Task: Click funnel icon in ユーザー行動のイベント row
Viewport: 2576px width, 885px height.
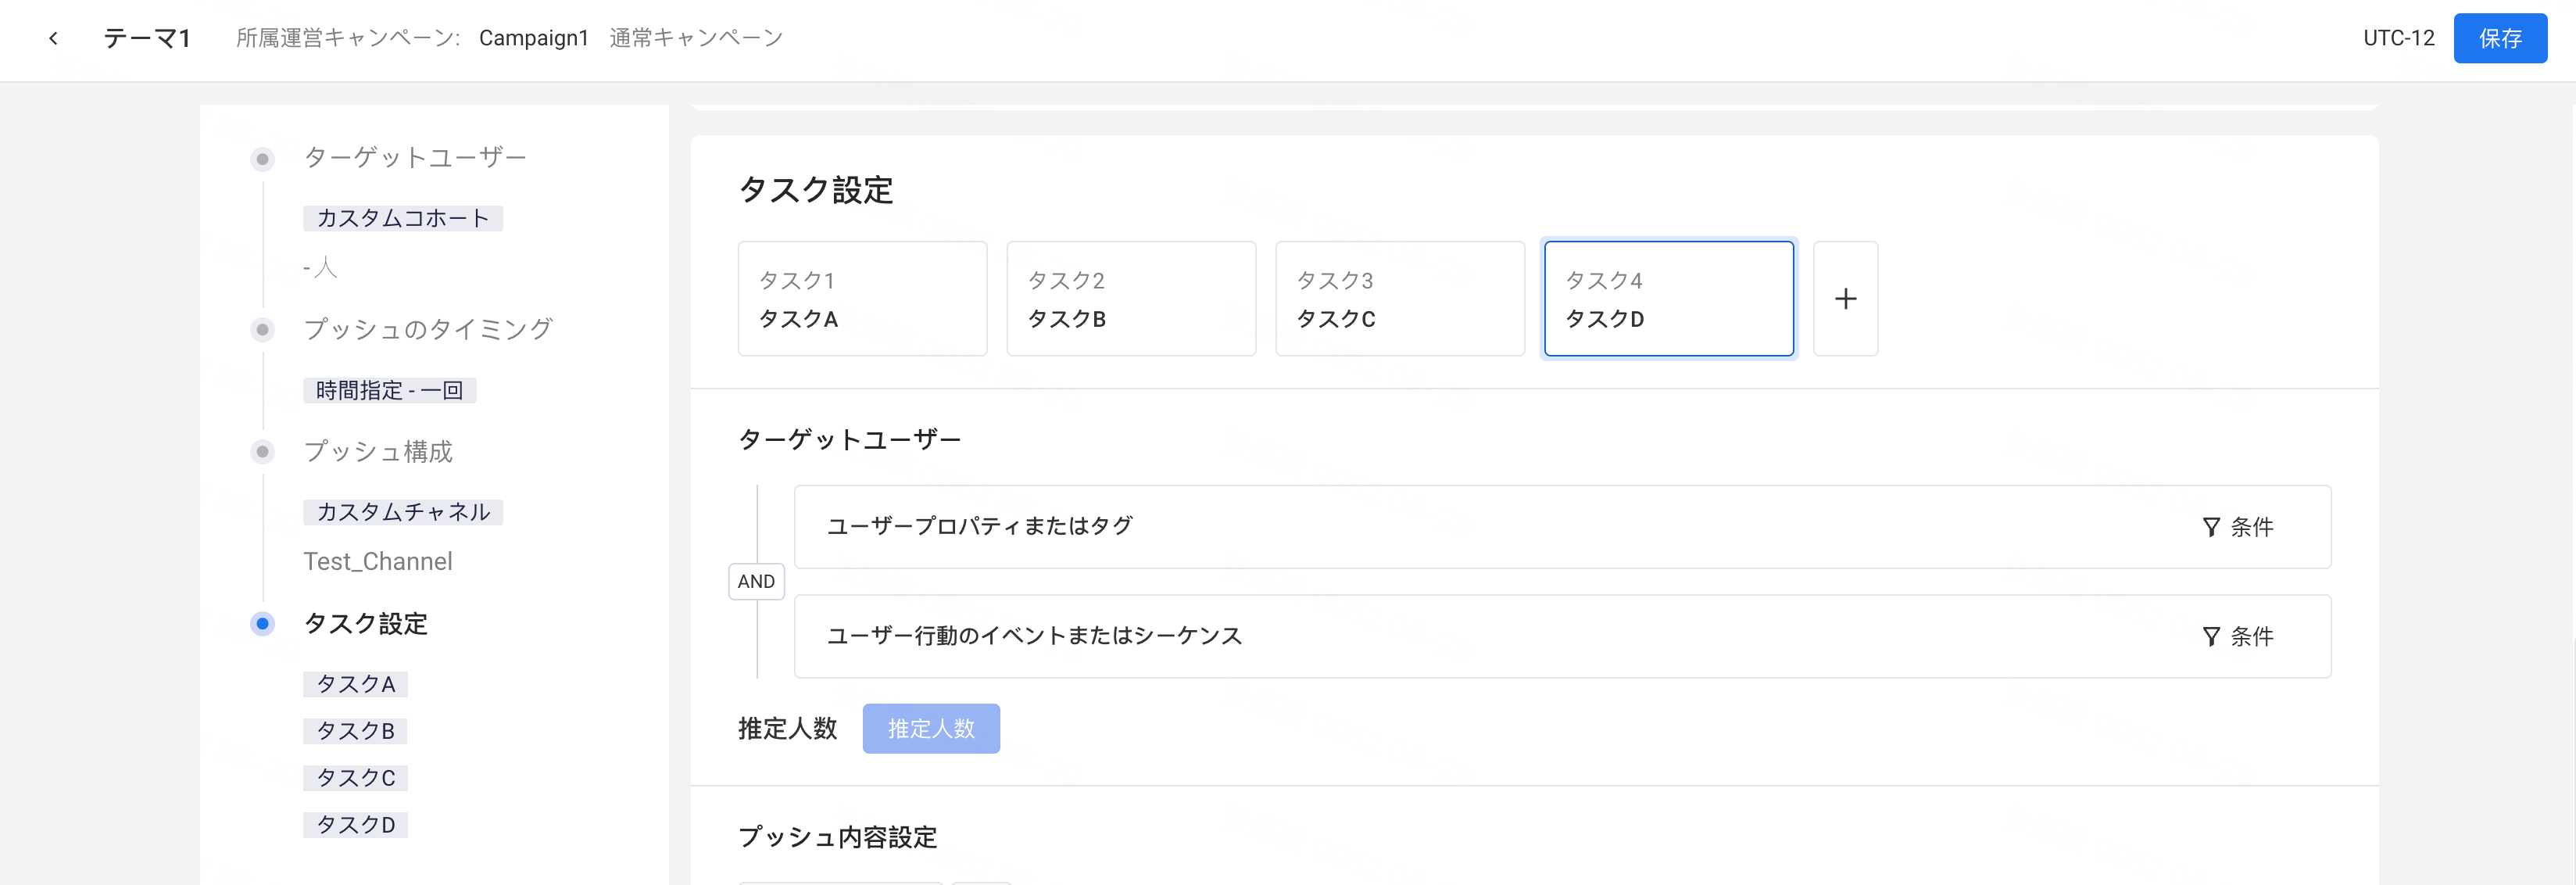Action: click(2211, 636)
